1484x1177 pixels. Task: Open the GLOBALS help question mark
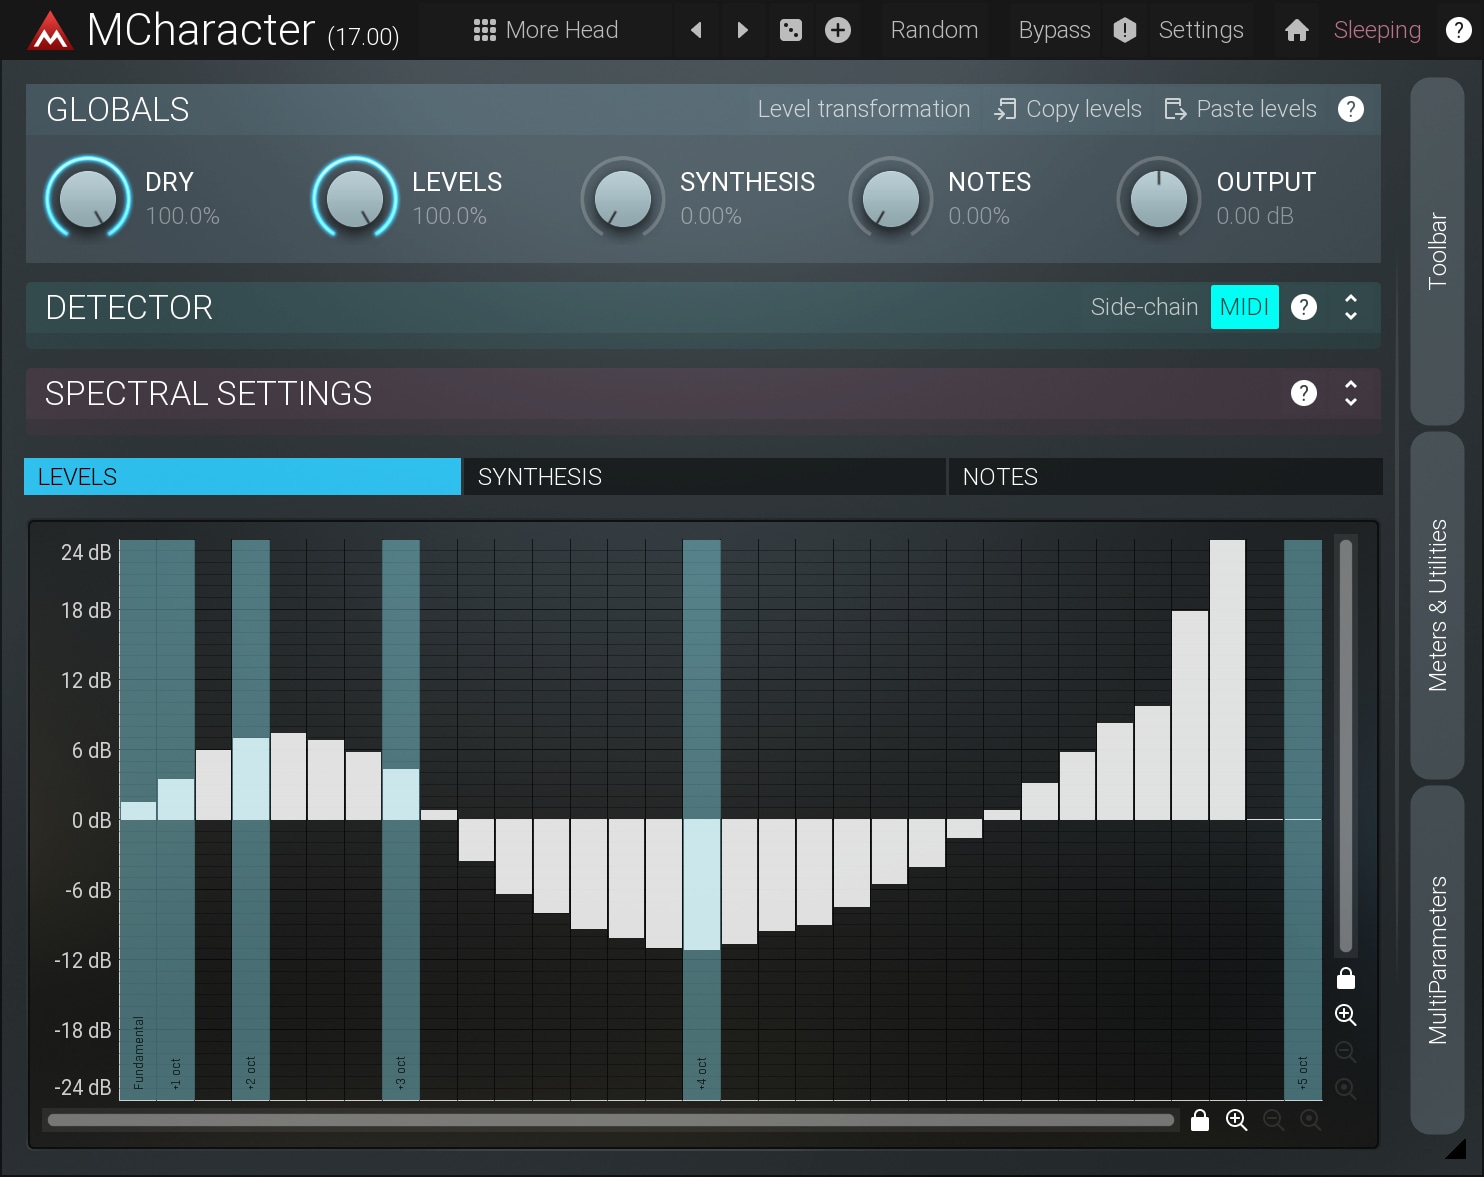pos(1350,109)
